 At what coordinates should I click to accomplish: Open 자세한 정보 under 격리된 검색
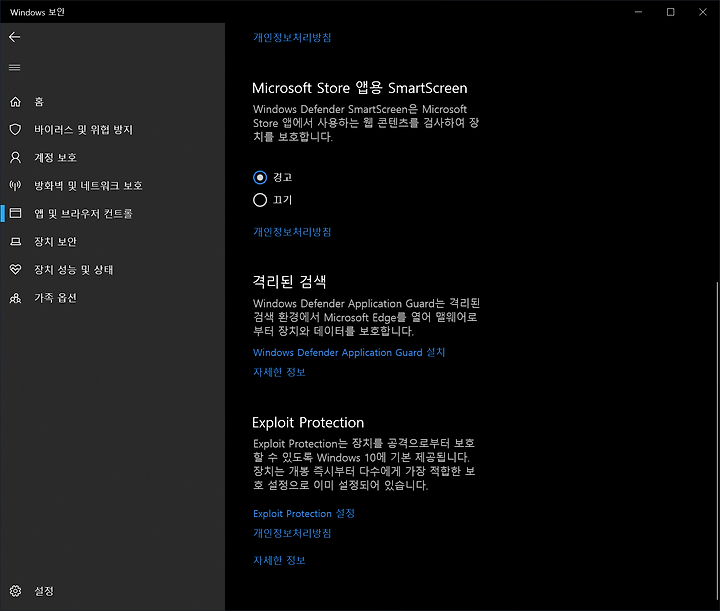click(x=279, y=372)
